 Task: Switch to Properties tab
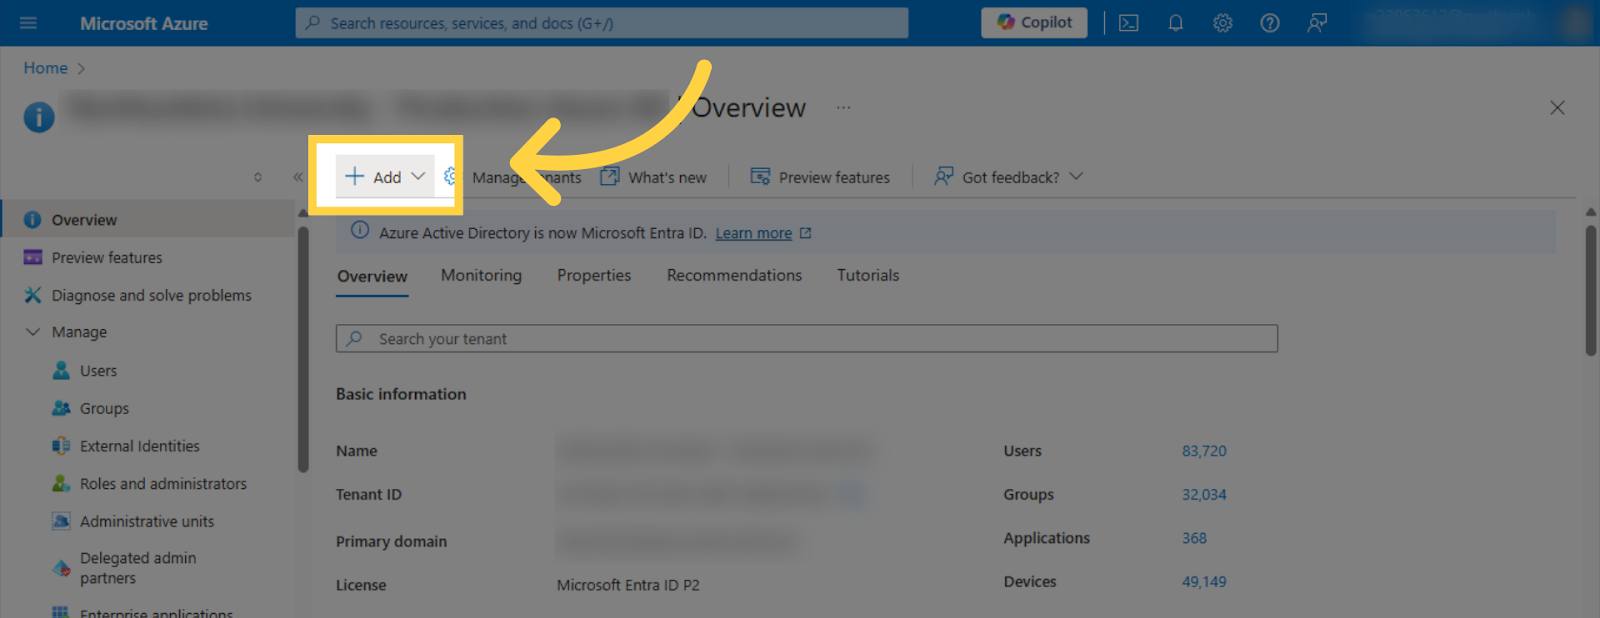[594, 275]
